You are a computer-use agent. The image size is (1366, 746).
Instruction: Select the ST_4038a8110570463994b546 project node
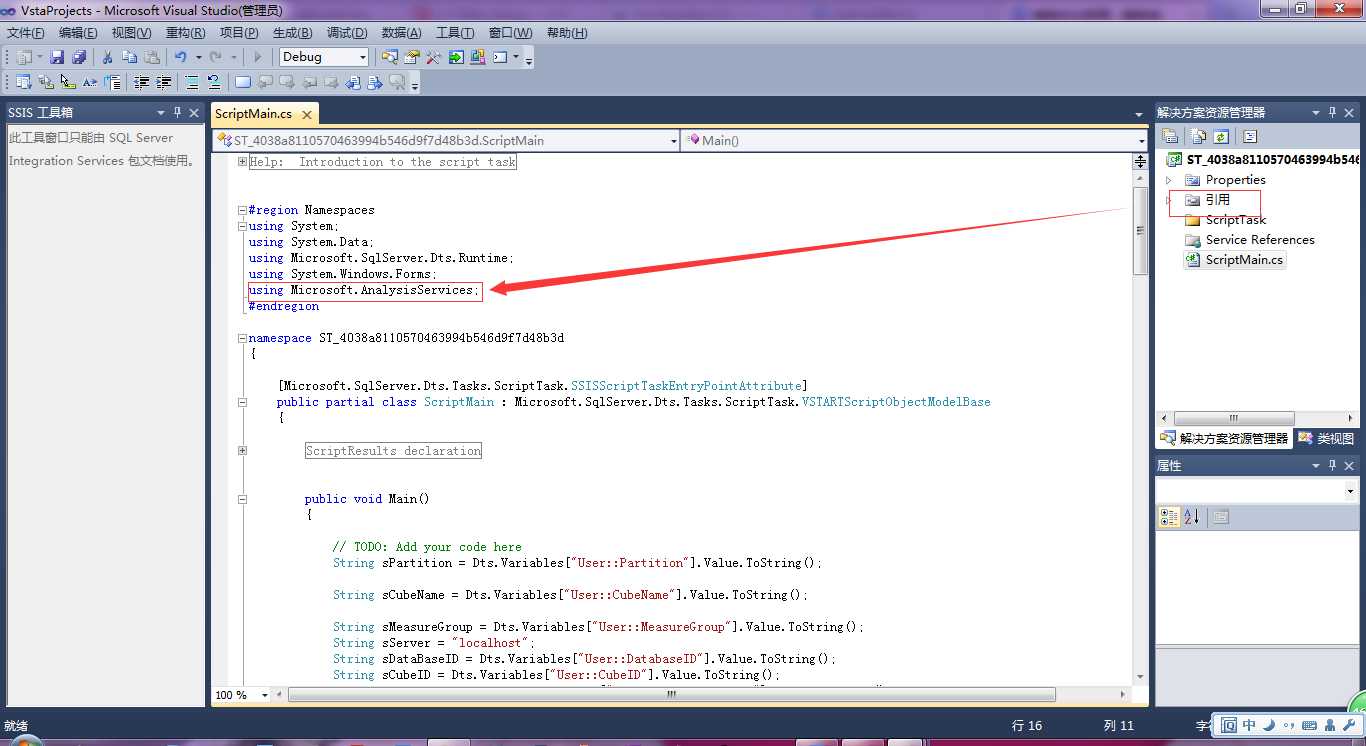[1272, 160]
